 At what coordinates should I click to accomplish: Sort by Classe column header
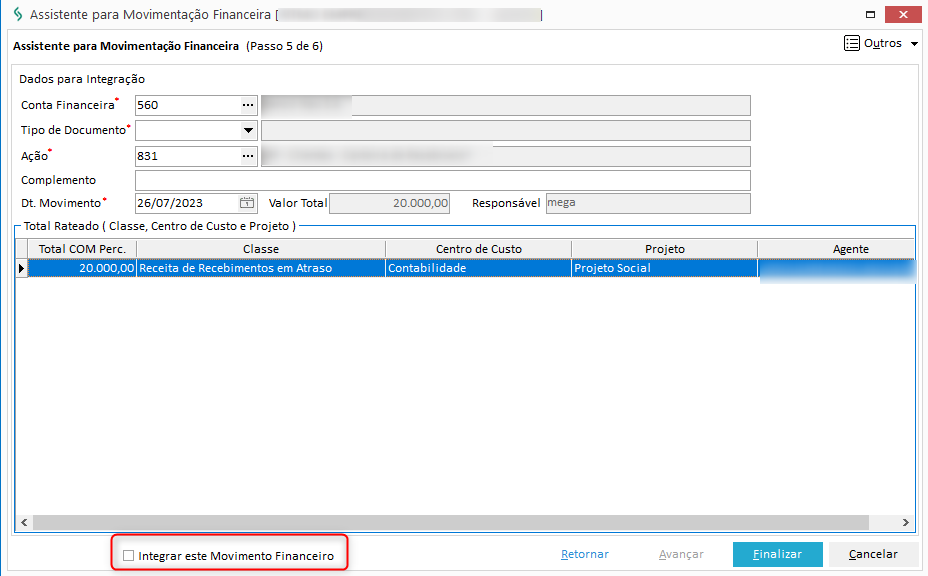(x=260, y=249)
